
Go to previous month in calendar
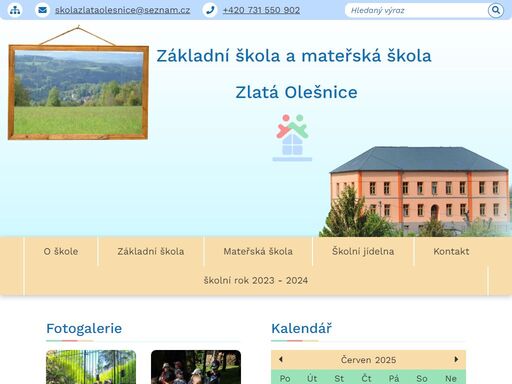point(281,359)
